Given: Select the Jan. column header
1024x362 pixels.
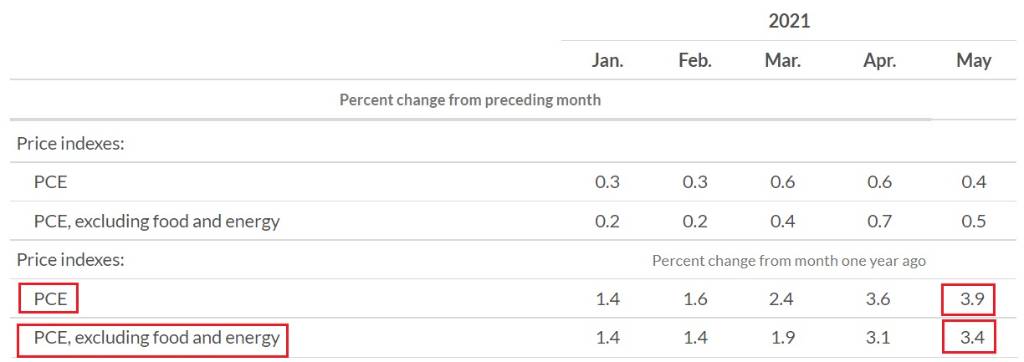Looking at the screenshot, I should click(x=607, y=61).
